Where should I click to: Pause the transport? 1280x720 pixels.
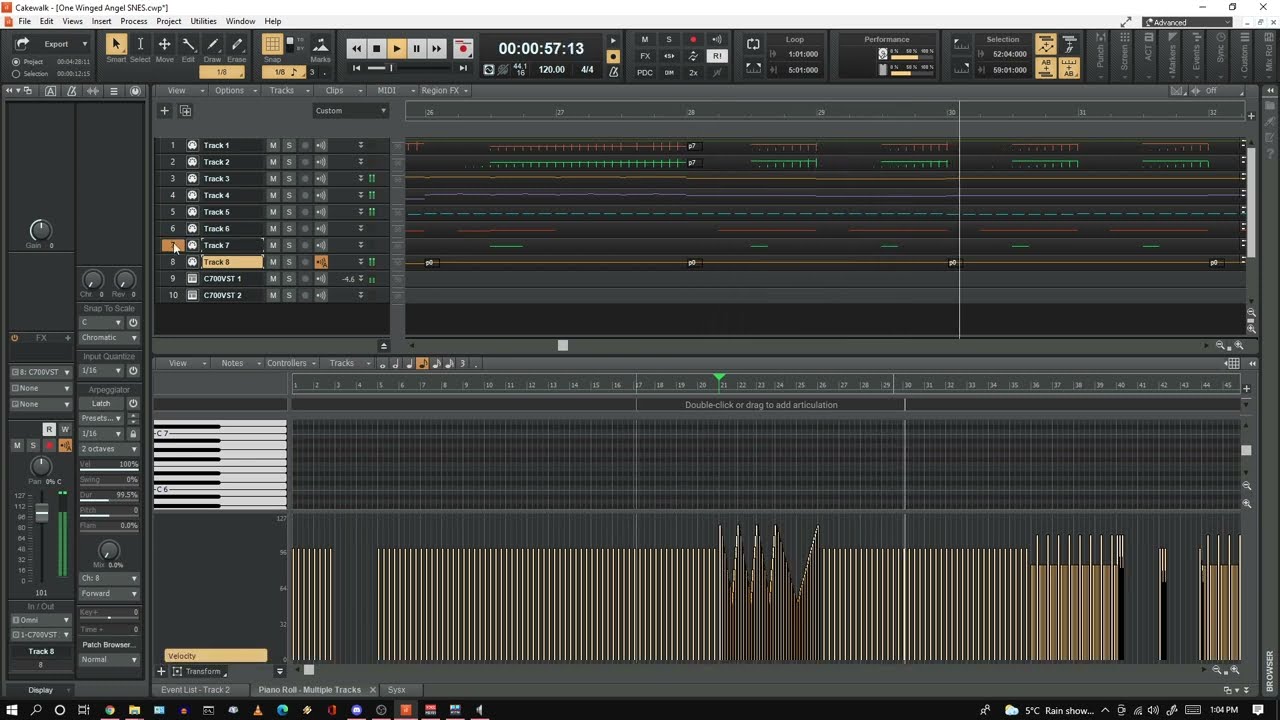click(x=416, y=48)
